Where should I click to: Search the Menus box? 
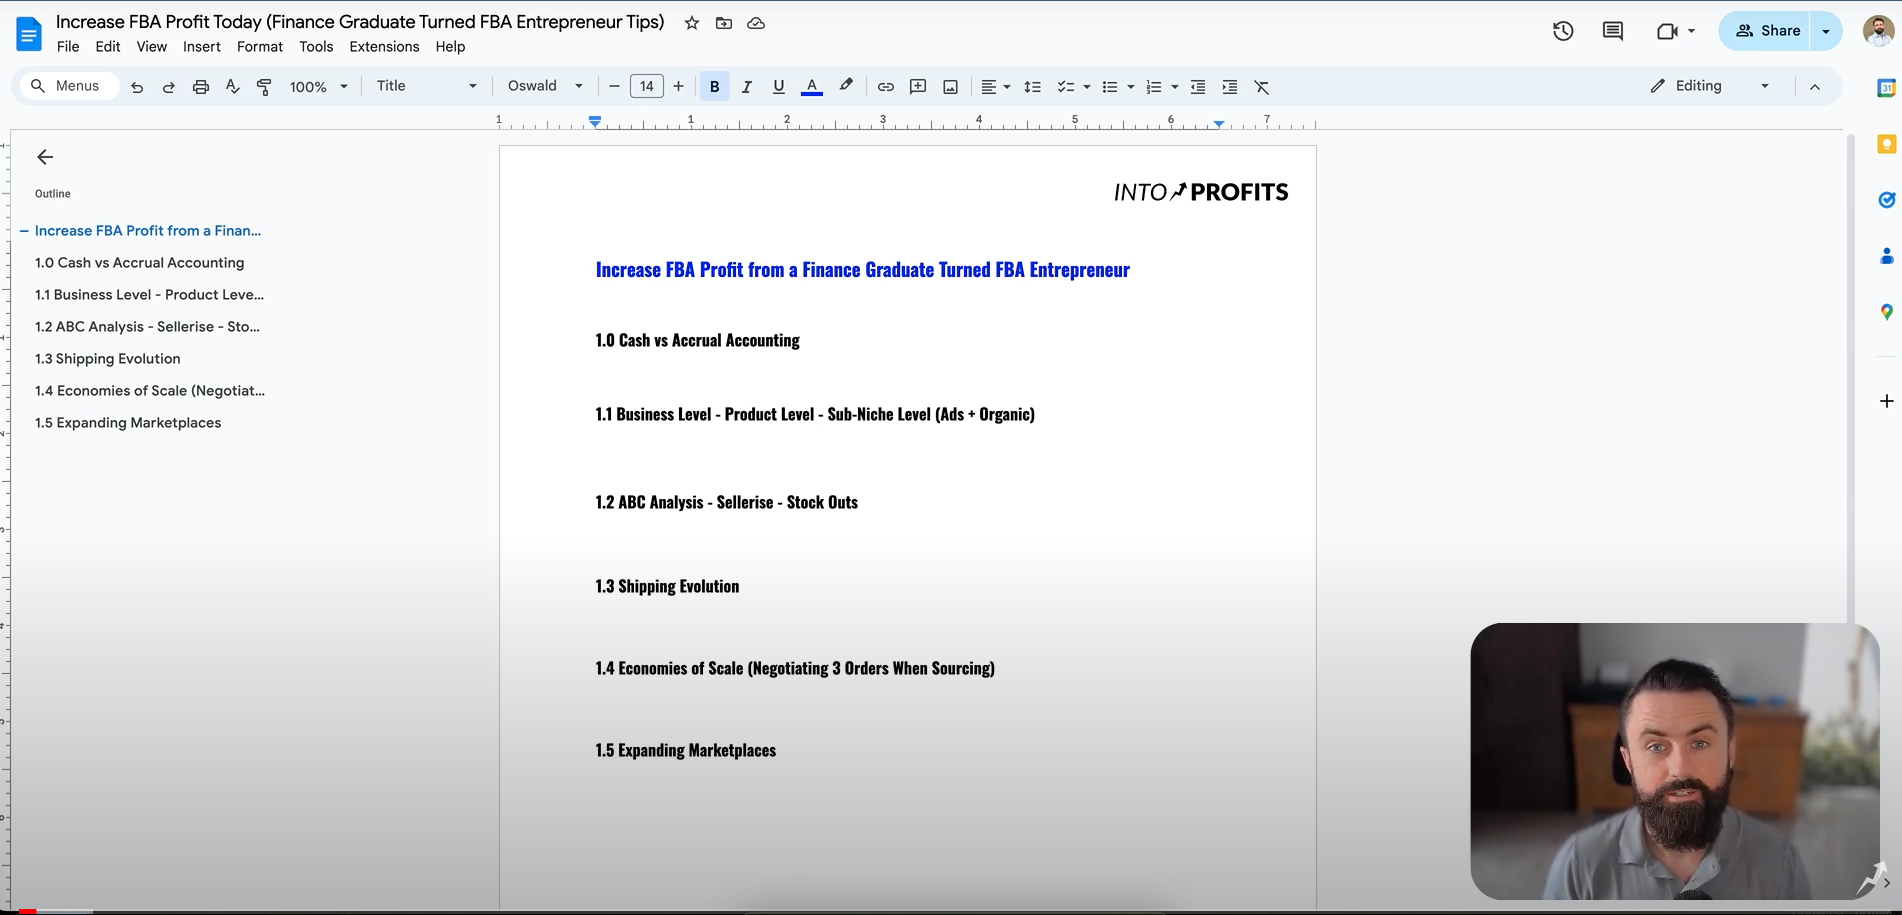coord(67,86)
